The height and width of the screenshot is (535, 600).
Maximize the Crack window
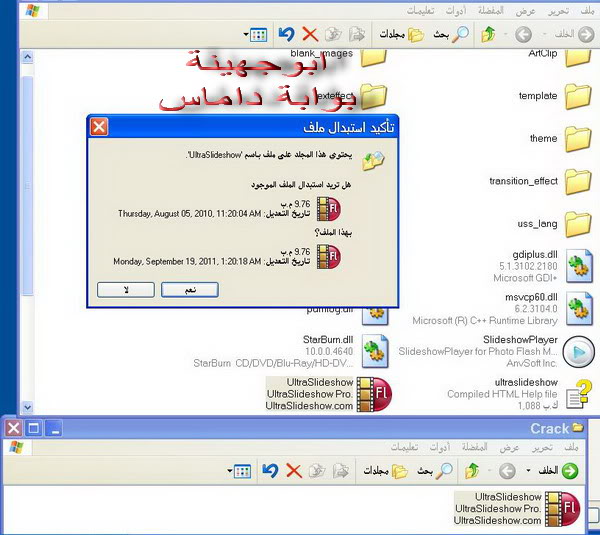coord(34,428)
